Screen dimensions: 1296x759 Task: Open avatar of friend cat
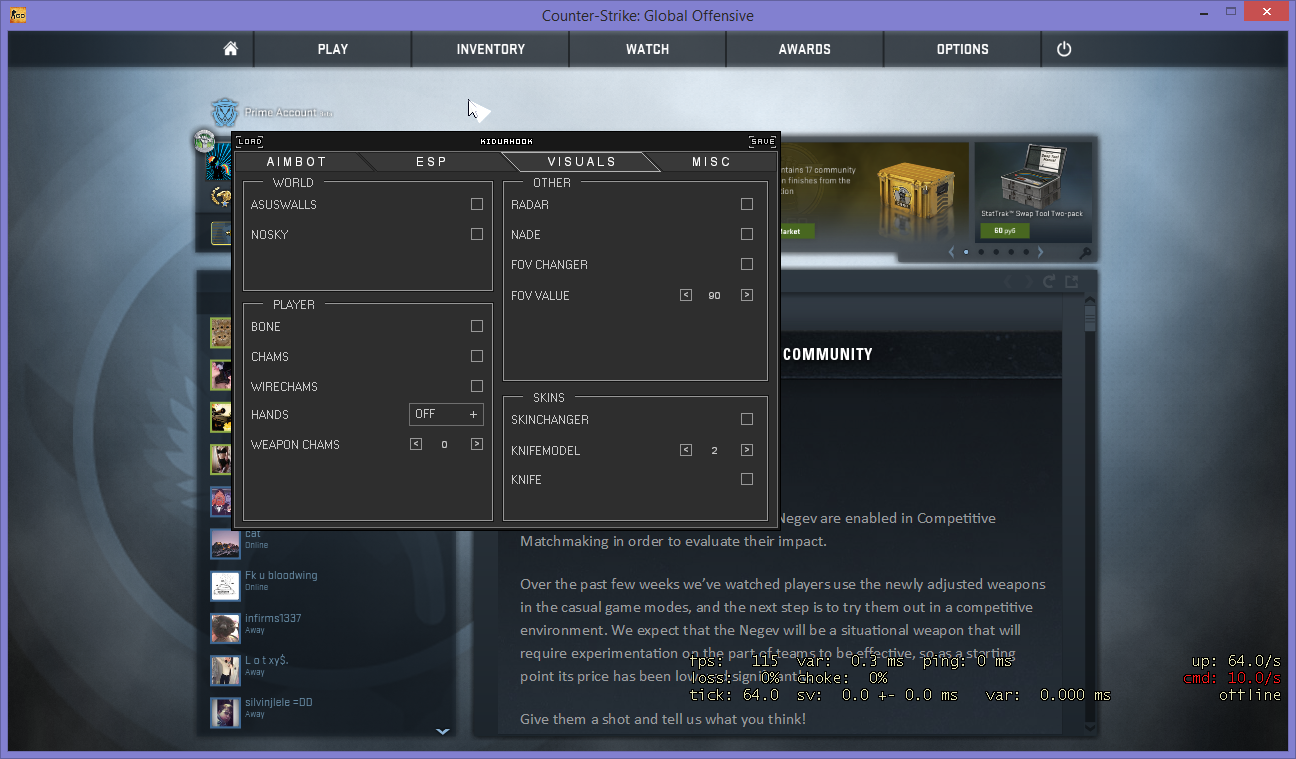click(x=225, y=544)
